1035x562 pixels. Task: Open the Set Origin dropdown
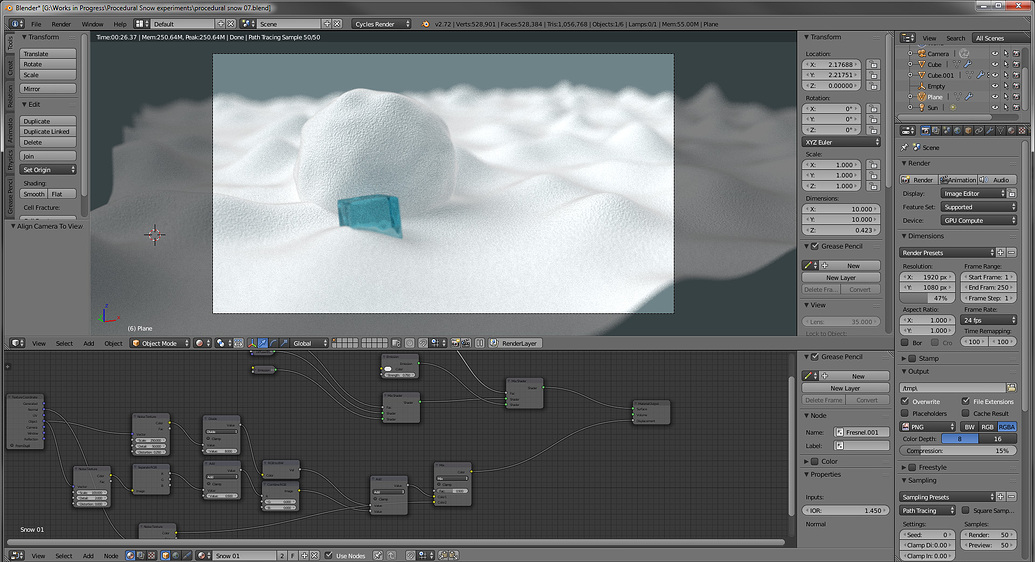[48, 170]
